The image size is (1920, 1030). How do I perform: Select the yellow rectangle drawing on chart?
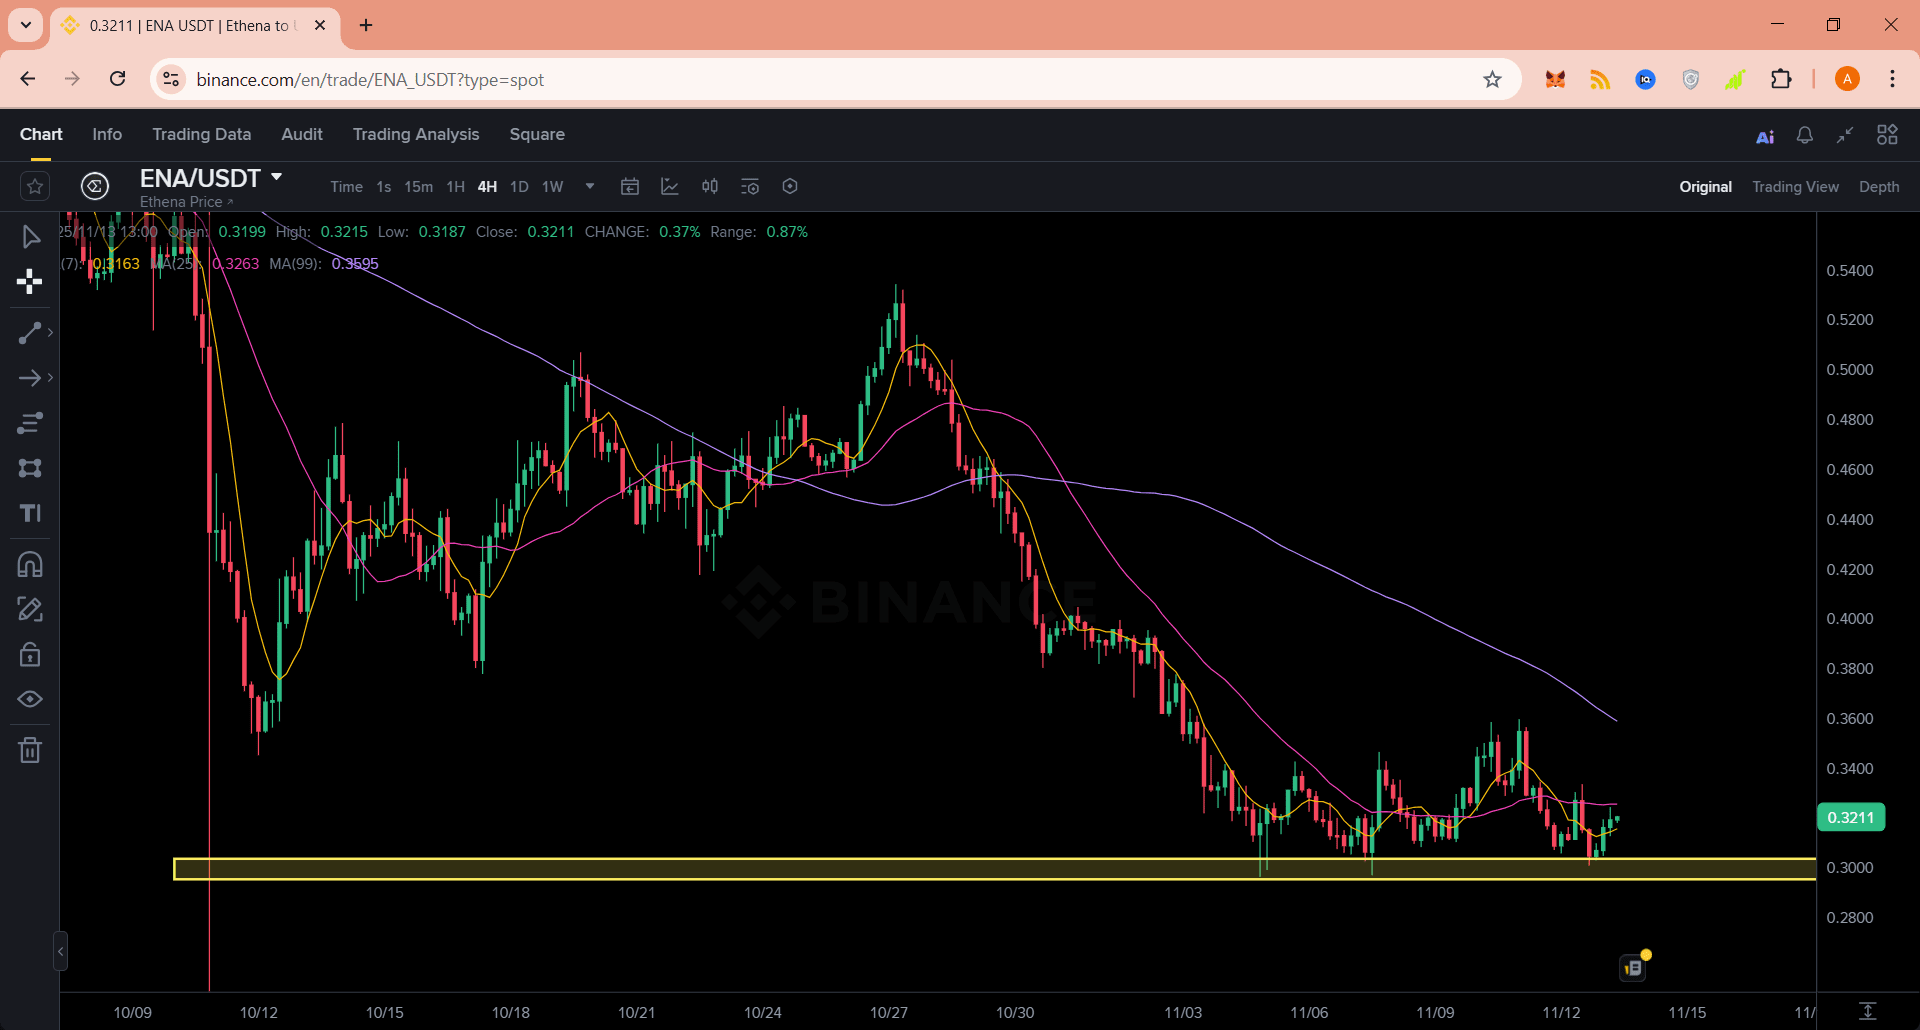tap(994, 869)
